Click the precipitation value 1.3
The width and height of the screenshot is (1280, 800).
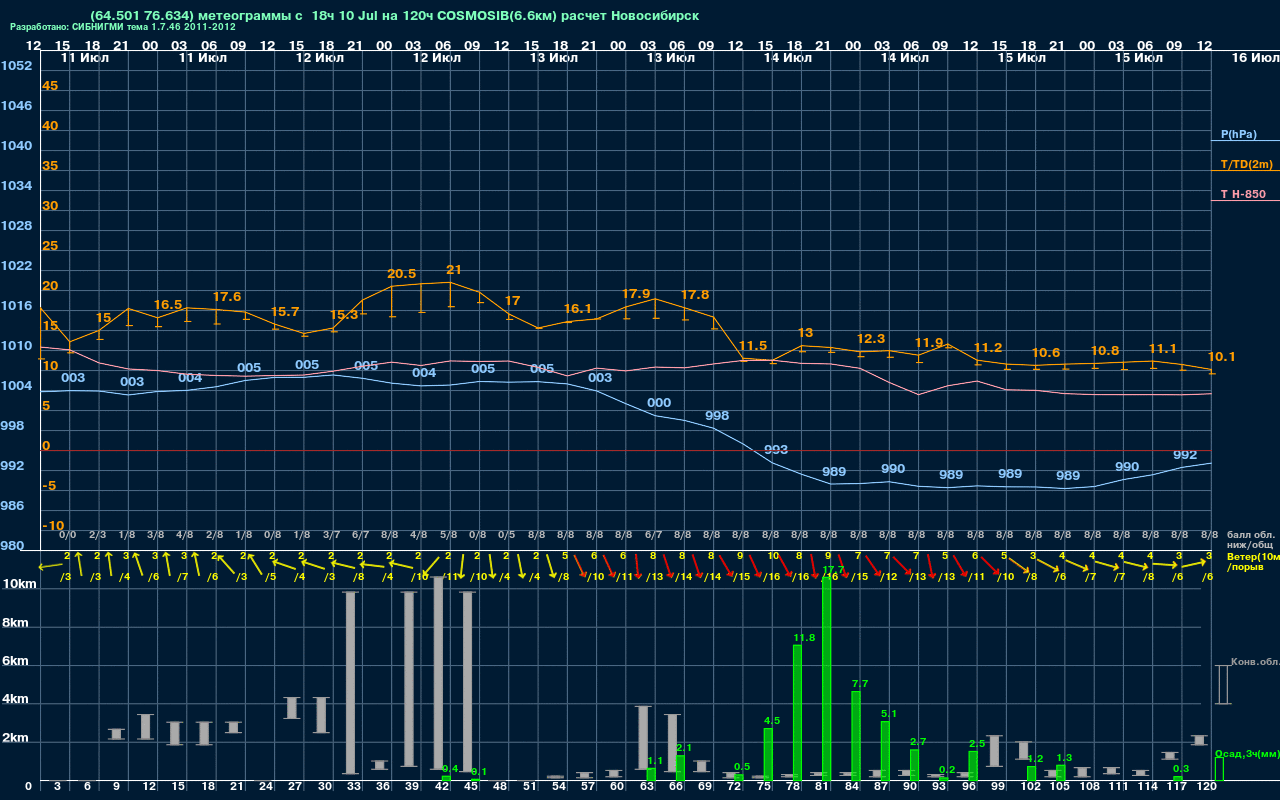click(1064, 757)
